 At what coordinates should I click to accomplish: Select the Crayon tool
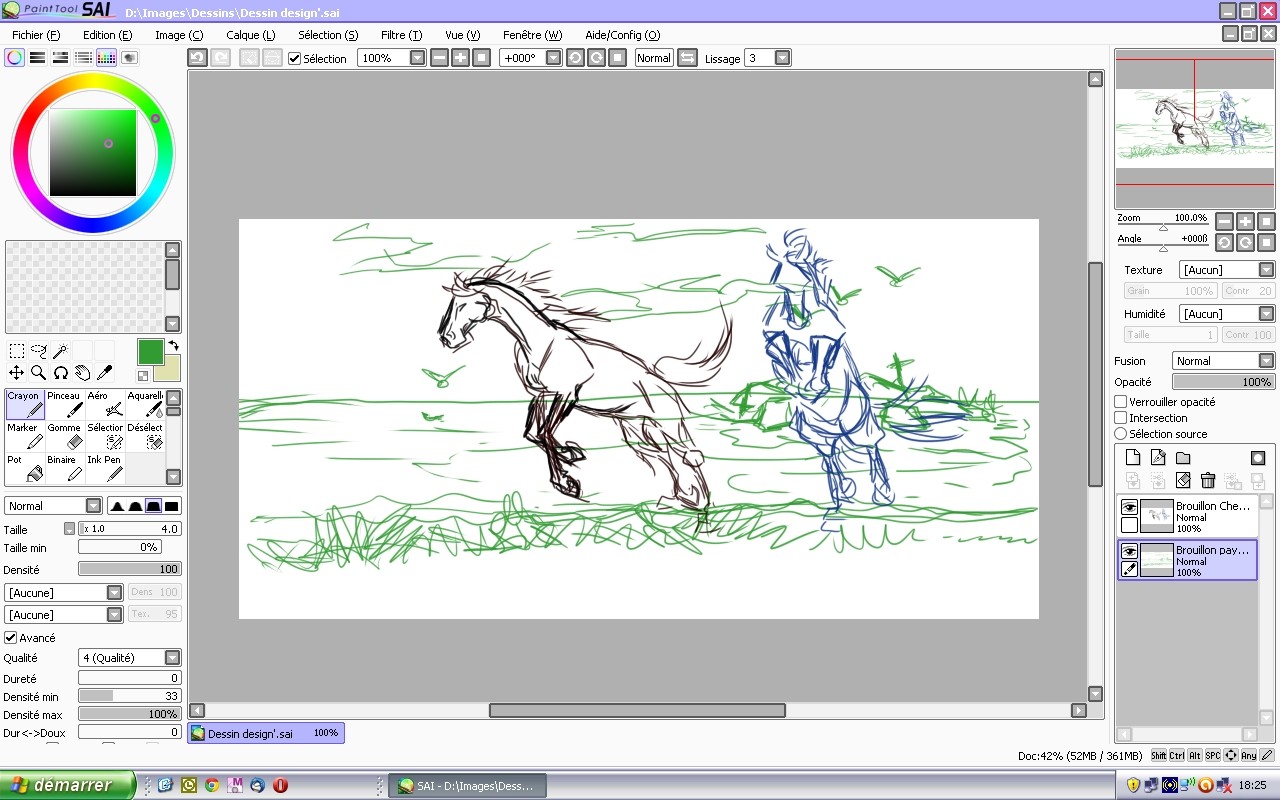(x=25, y=404)
